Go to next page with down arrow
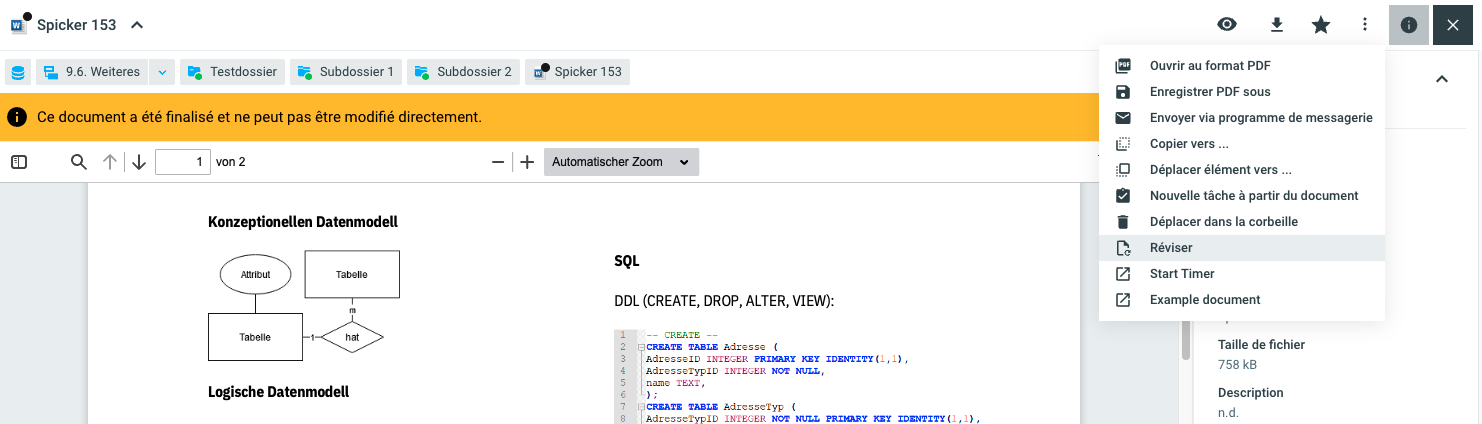The height and width of the screenshot is (424, 1482). click(x=139, y=162)
